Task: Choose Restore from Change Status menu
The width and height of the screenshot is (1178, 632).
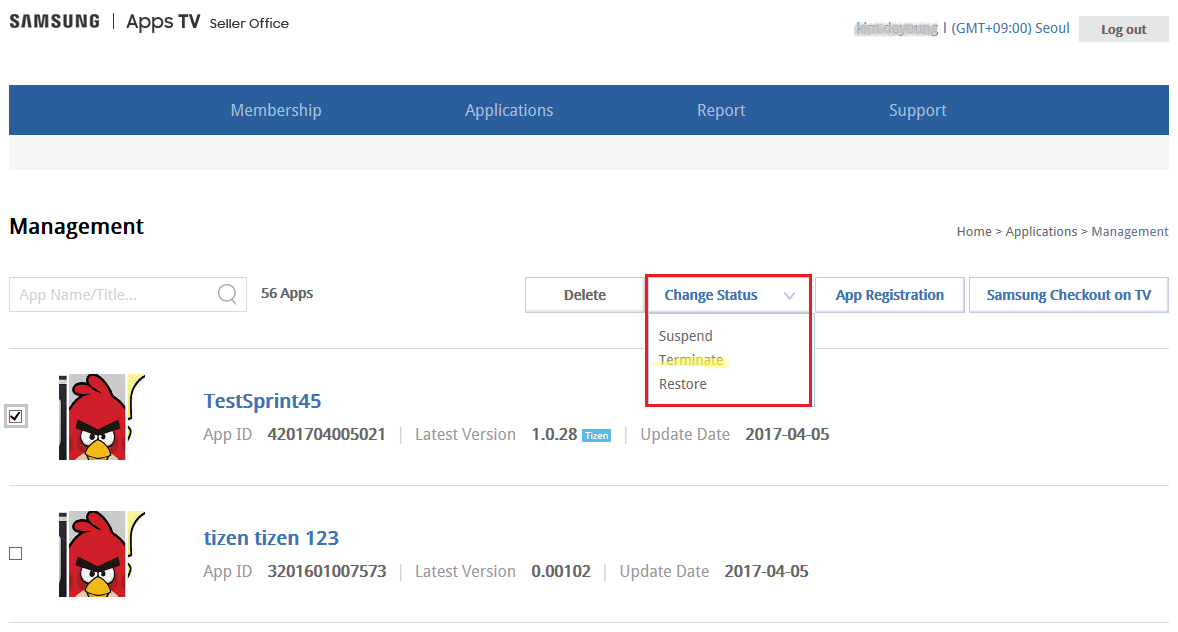Action: (x=682, y=384)
